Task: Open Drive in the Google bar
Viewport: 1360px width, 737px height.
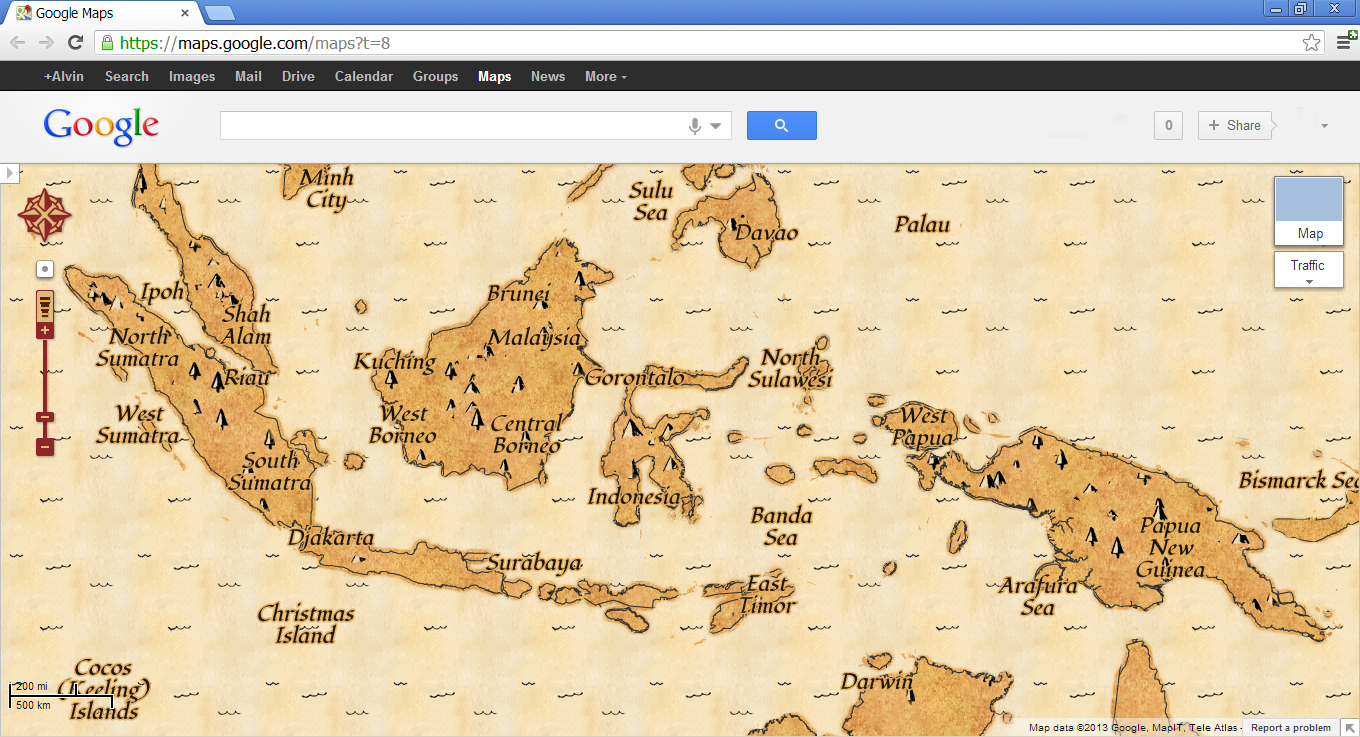Action: point(298,76)
